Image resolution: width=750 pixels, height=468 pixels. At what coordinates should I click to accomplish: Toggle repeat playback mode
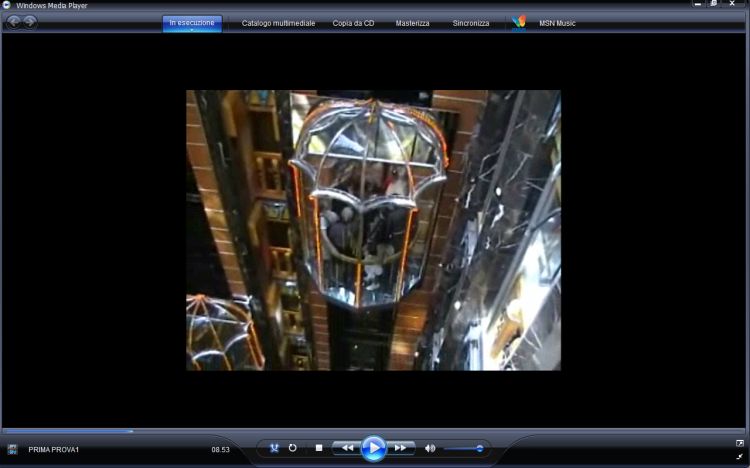pos(293,448)
